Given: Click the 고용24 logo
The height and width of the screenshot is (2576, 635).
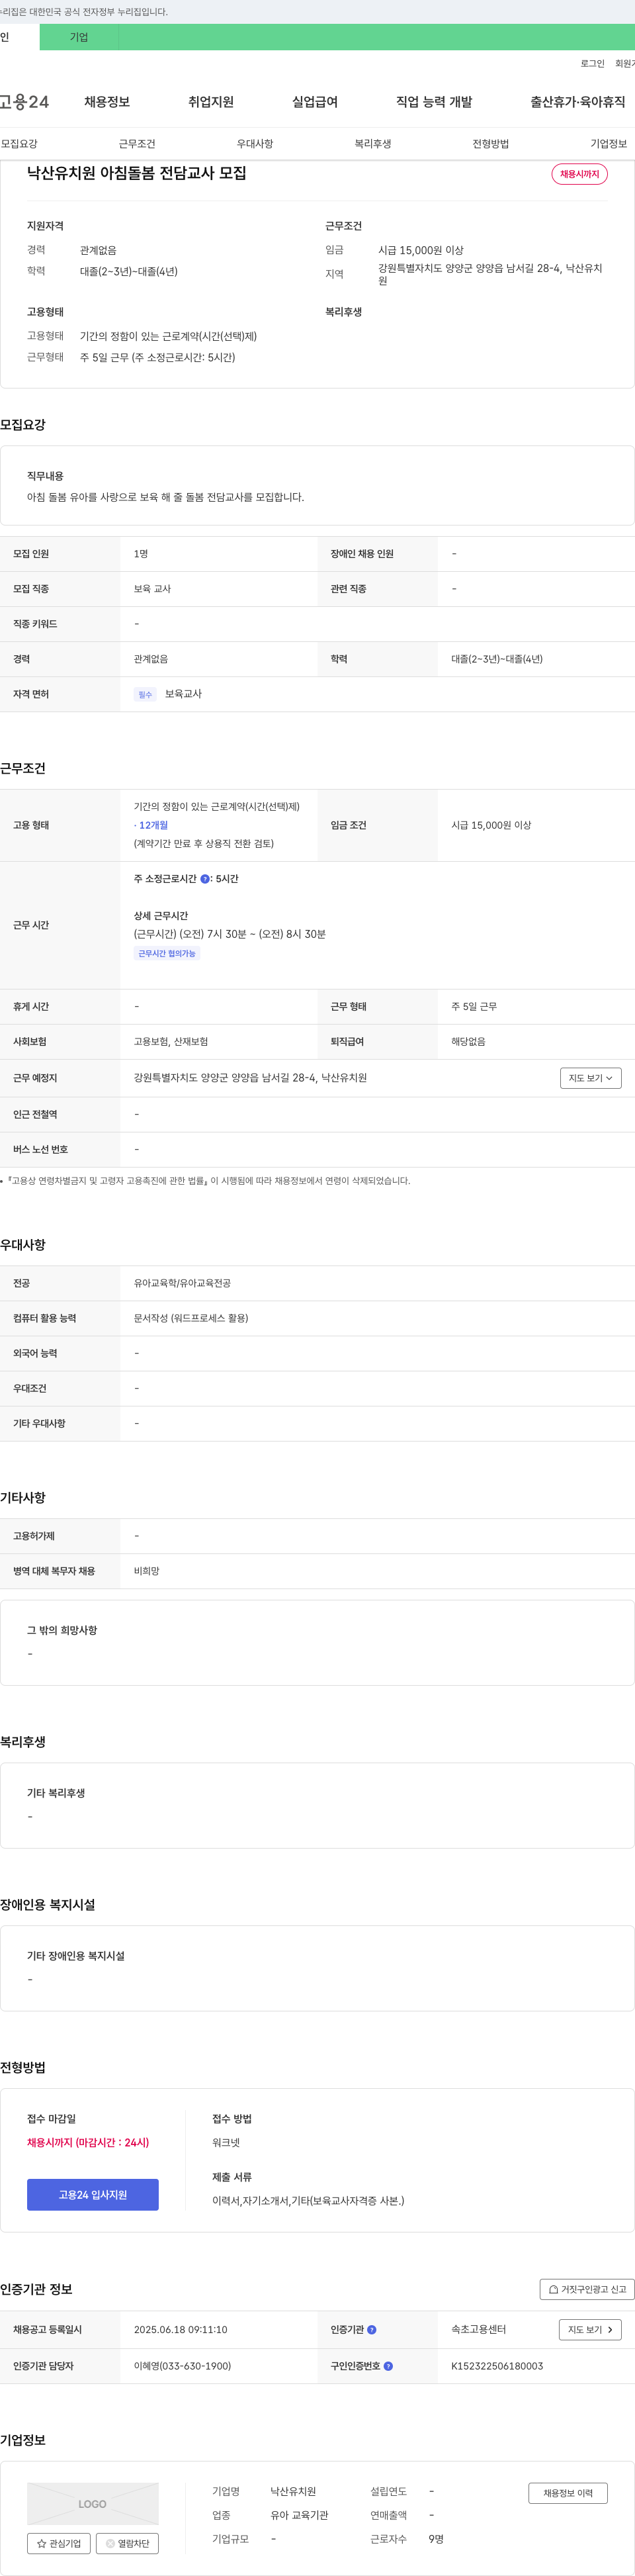Looking at the screenshot, I should coord(24,102).
